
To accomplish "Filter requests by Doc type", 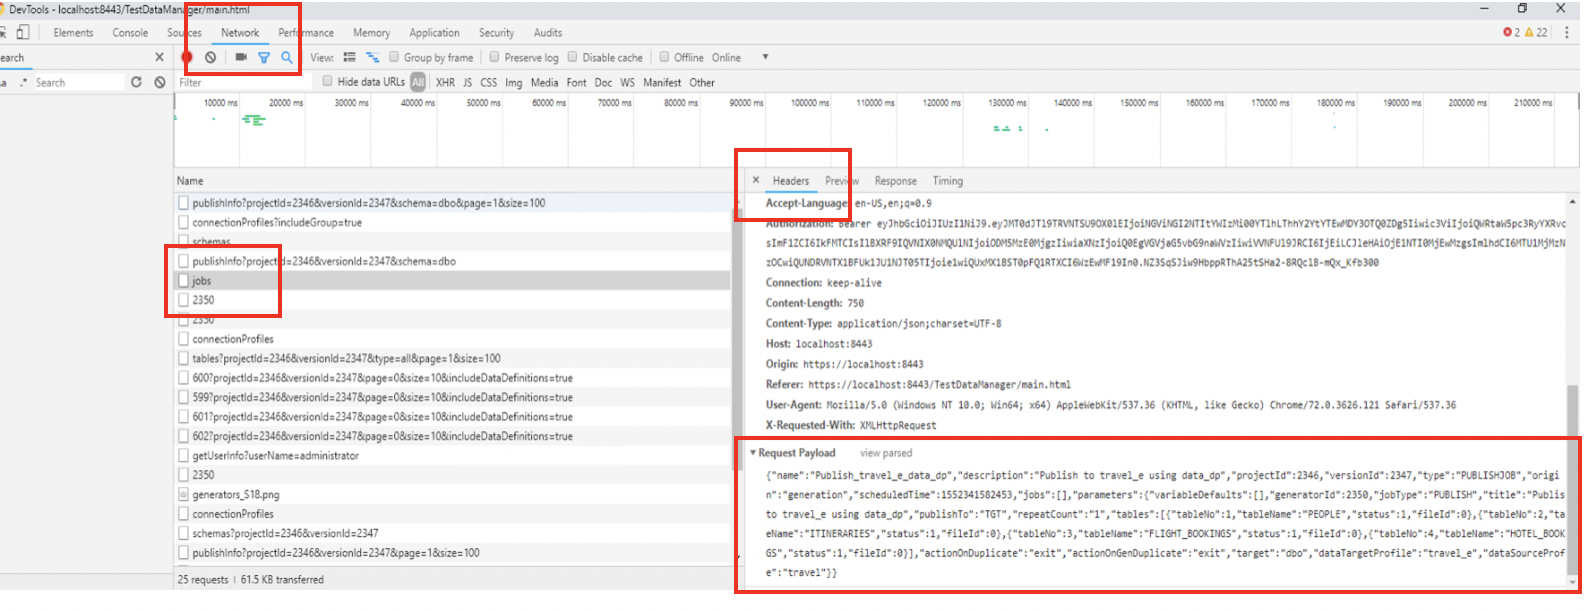I will pyautogui.click(x=603, y=82).
